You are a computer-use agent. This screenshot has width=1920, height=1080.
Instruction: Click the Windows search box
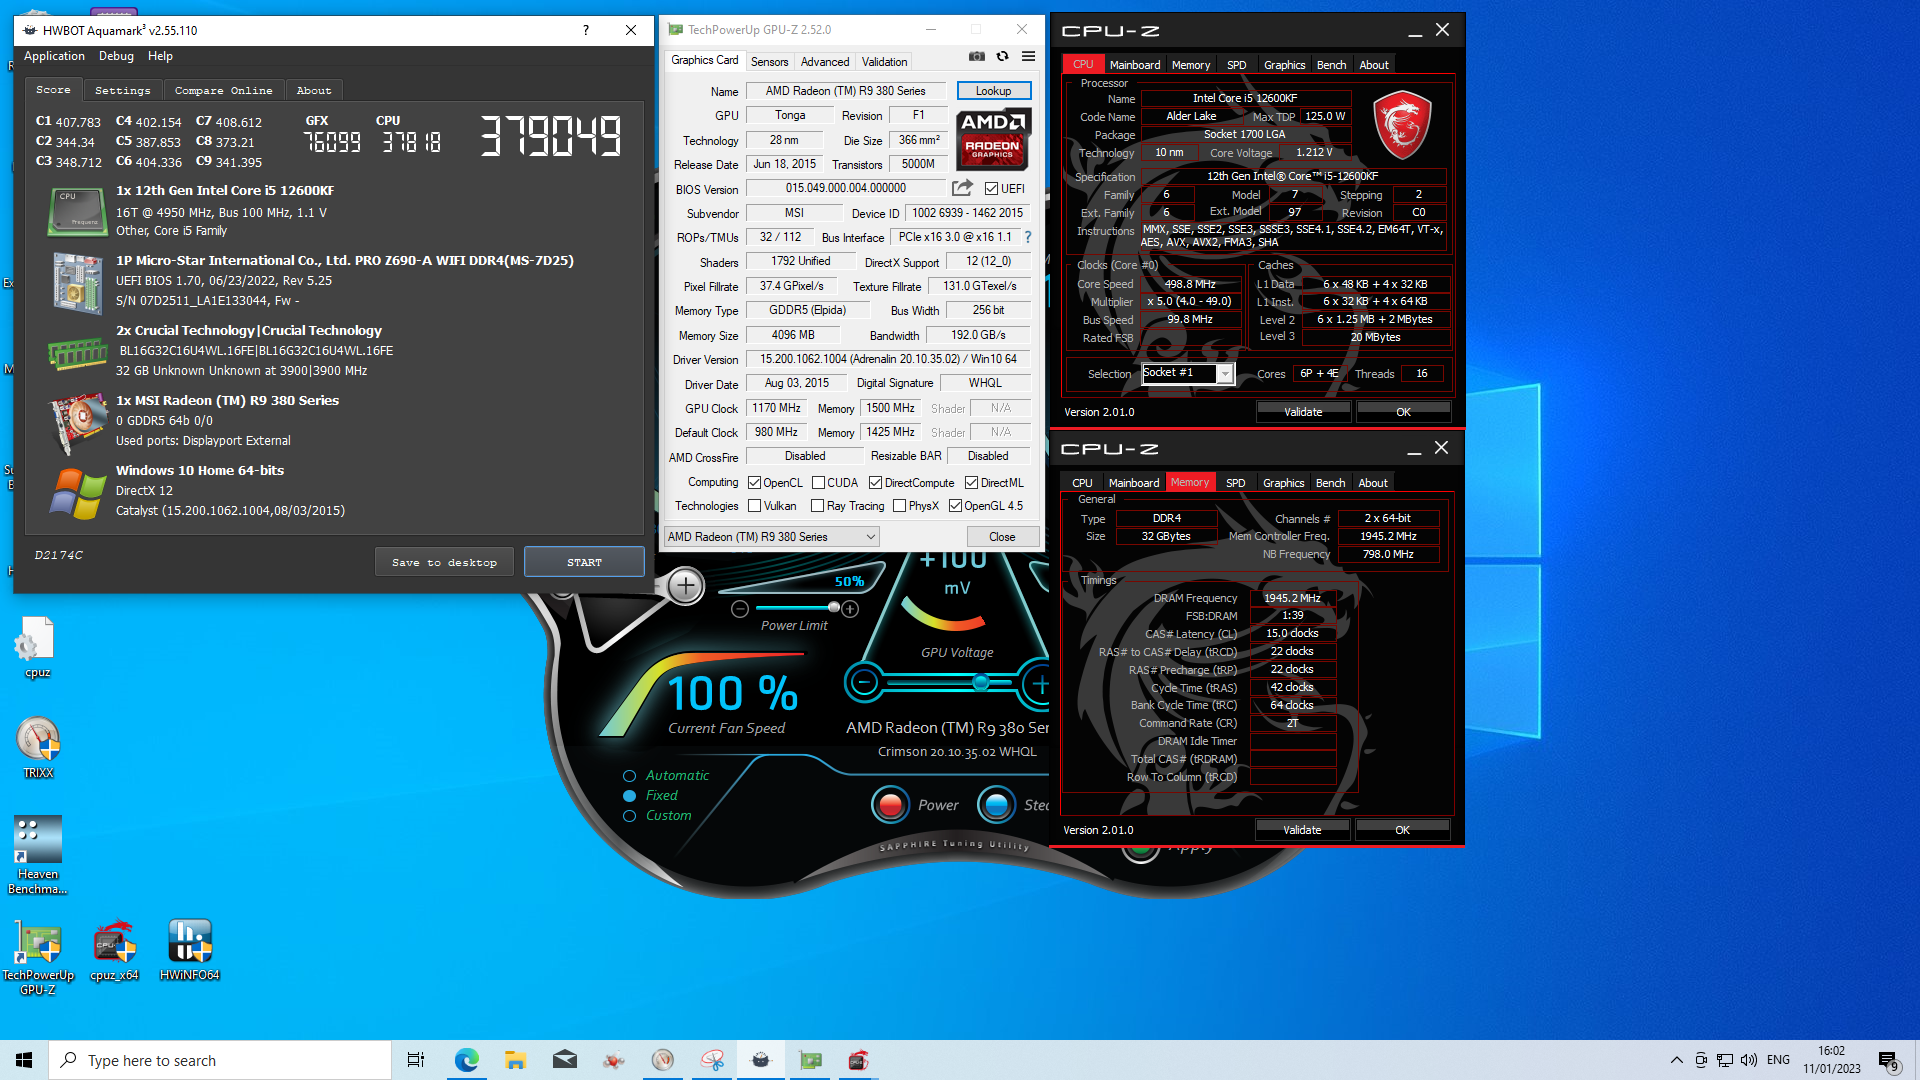point(220,1060)
